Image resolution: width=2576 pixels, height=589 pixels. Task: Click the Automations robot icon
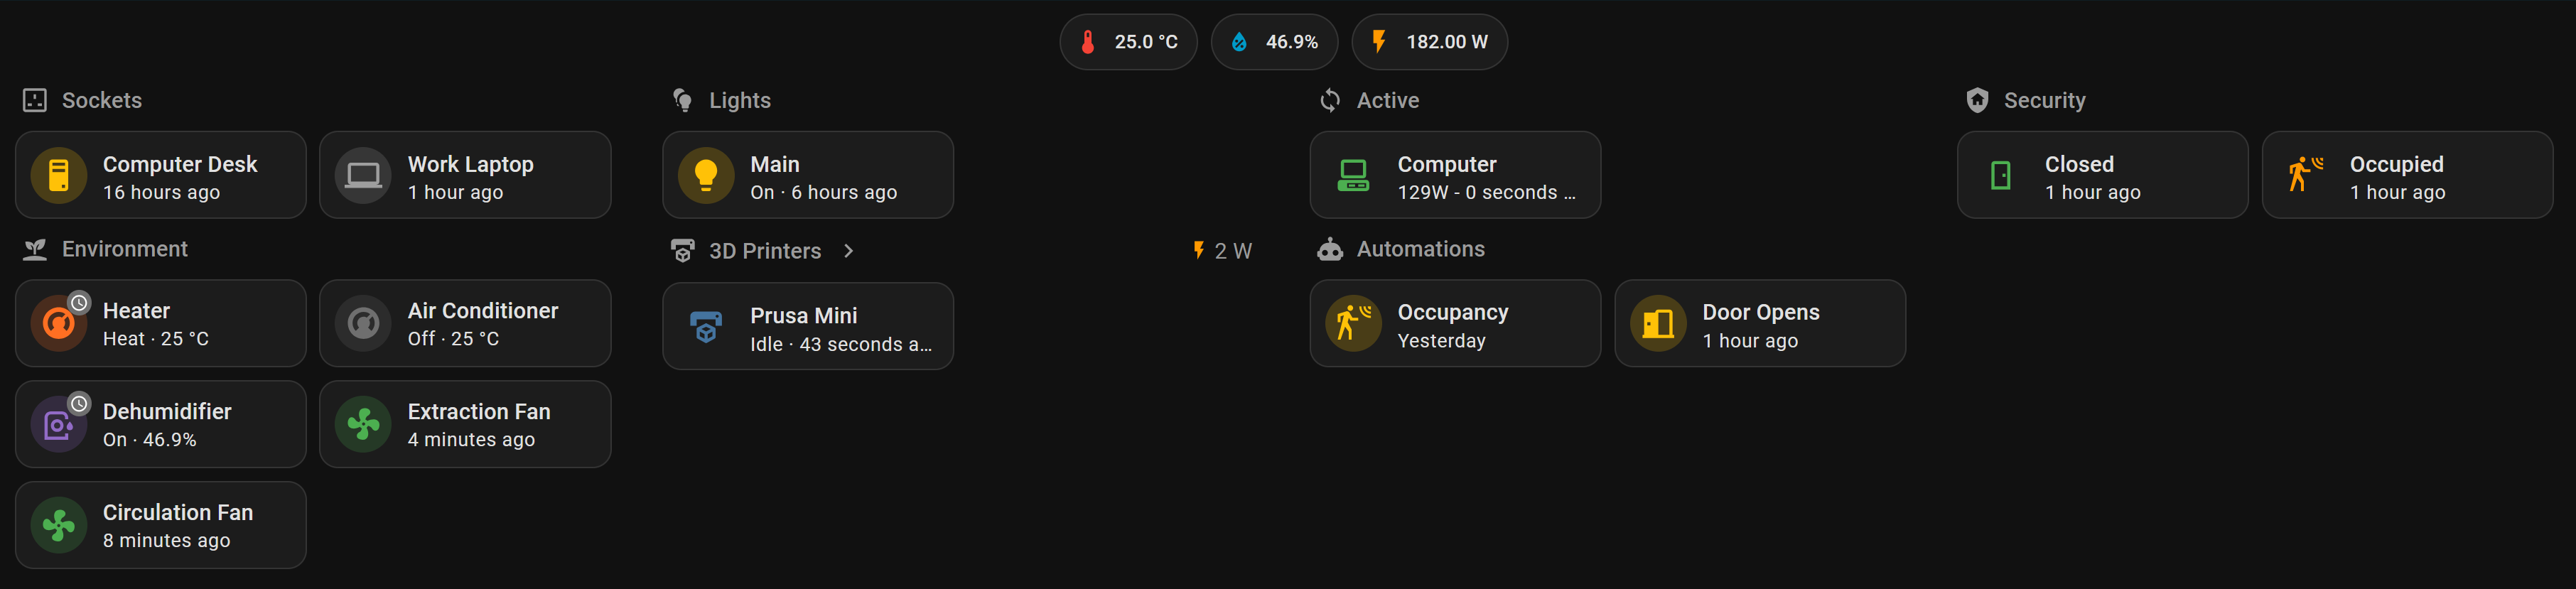[1330, 249]
